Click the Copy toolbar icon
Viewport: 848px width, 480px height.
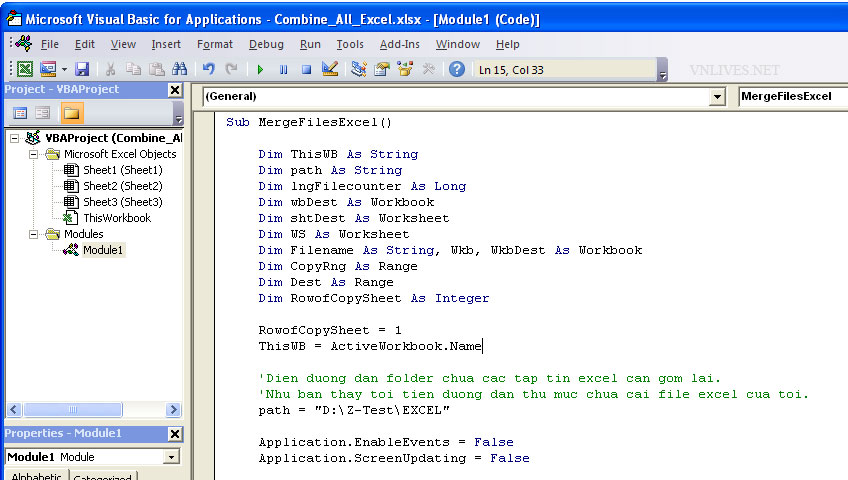point(133,69)
